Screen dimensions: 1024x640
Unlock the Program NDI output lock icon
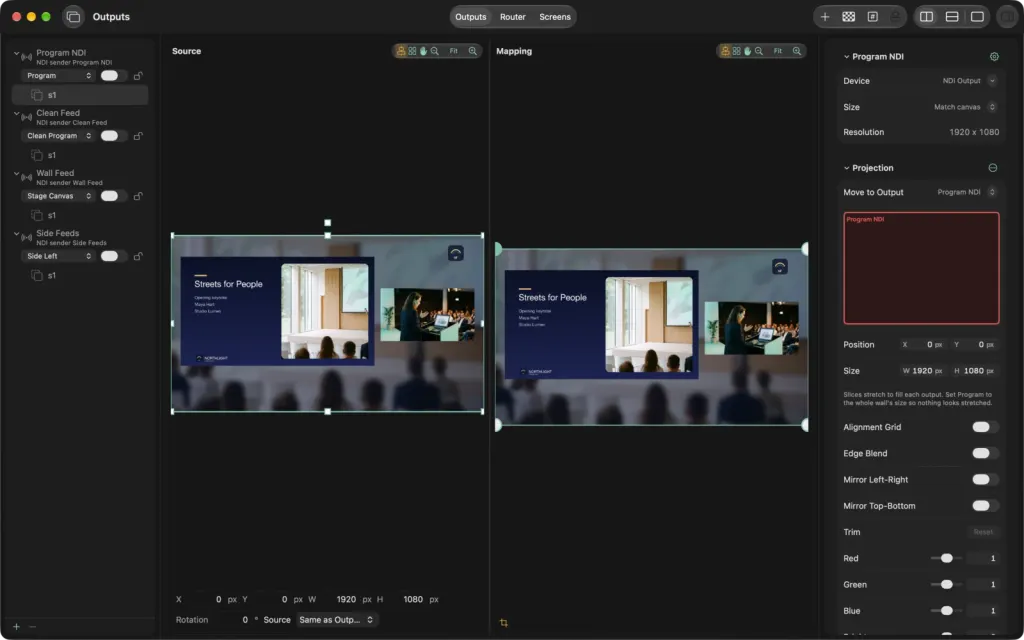[x=138, y=76]
